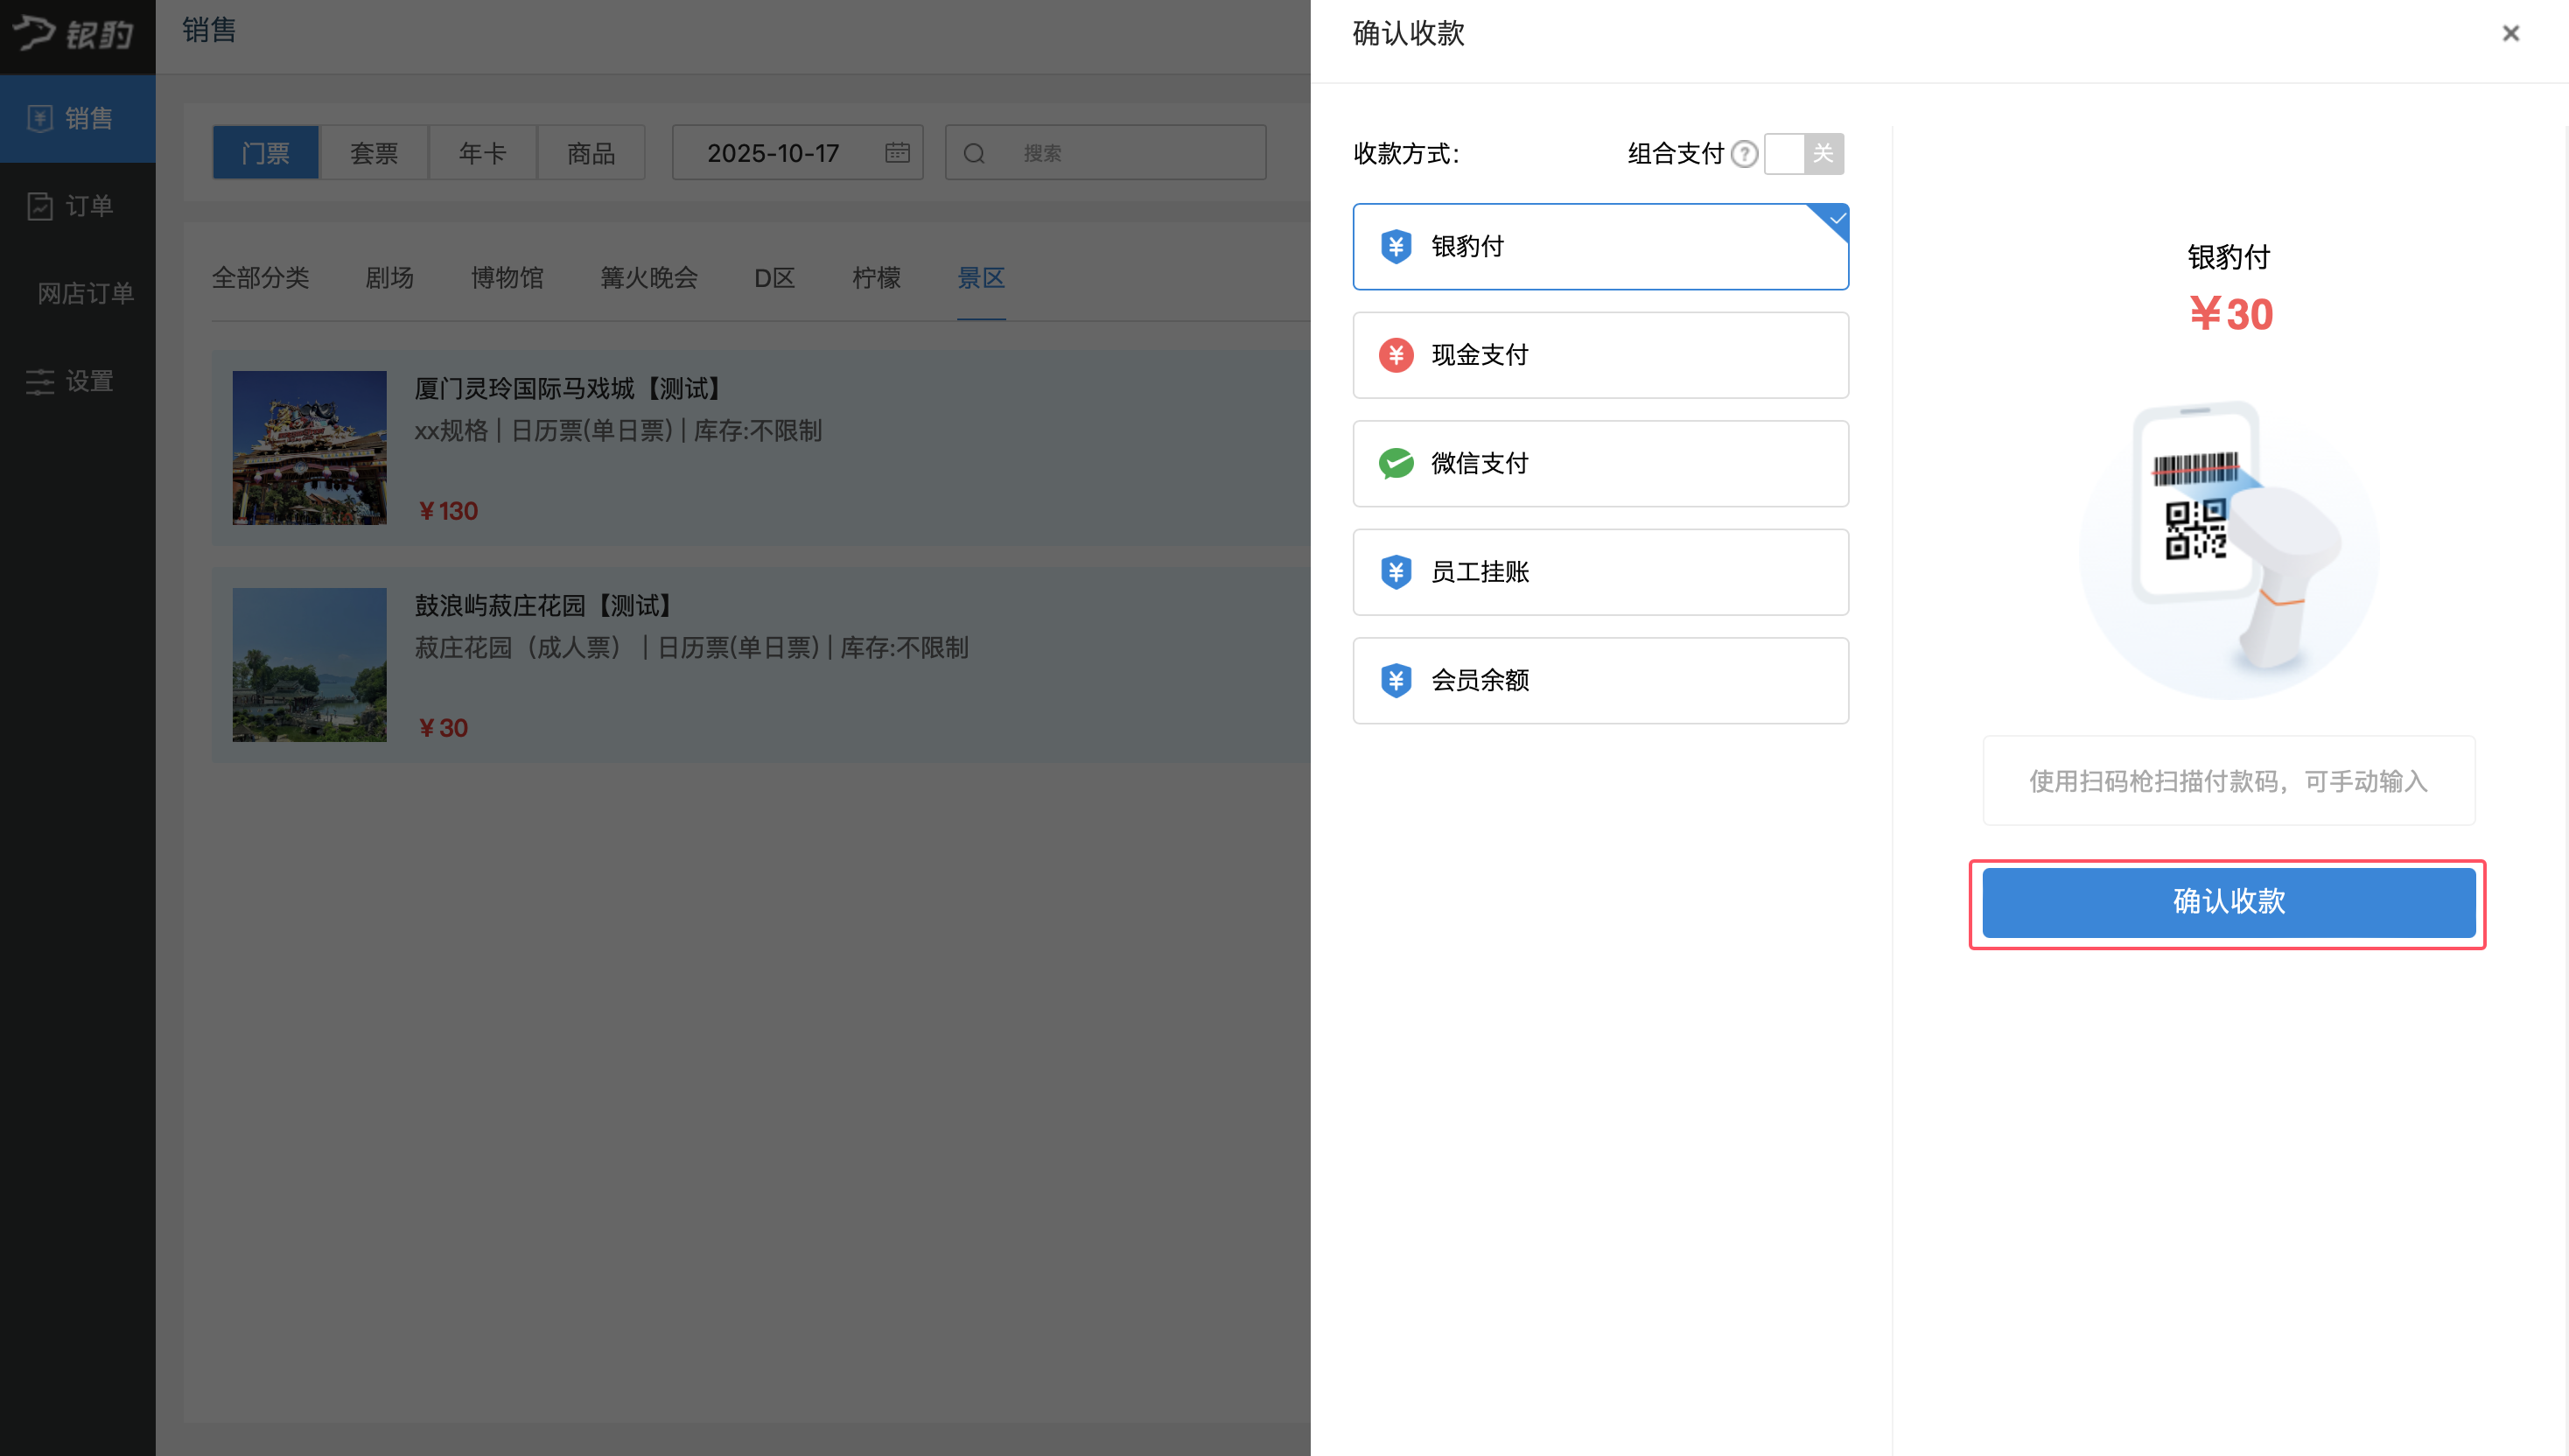This screenshot has height=1456, width=2569.
Task: Open 网店订单 in the sidebar
Action: point(85,293)
